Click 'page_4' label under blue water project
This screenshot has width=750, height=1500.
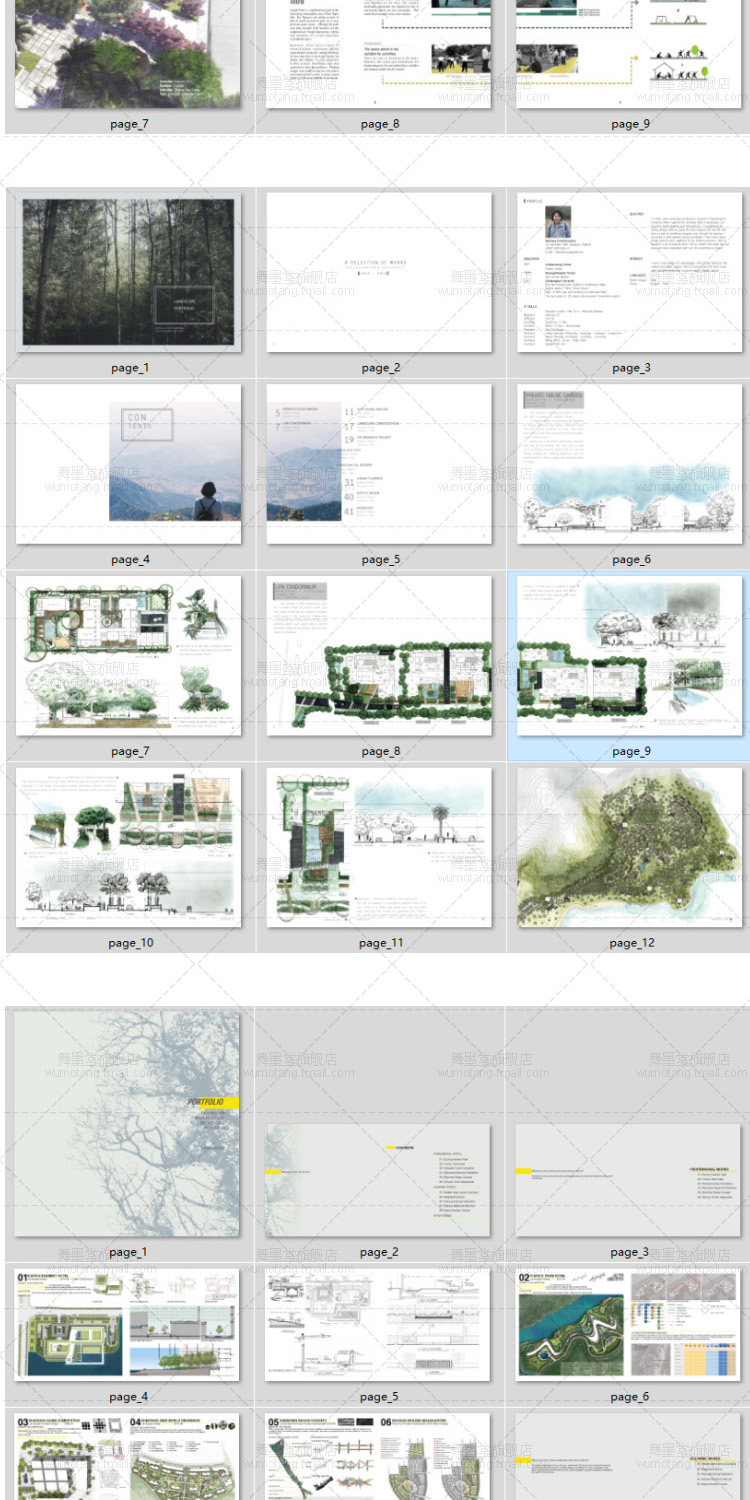click(x=128, y=1397)
